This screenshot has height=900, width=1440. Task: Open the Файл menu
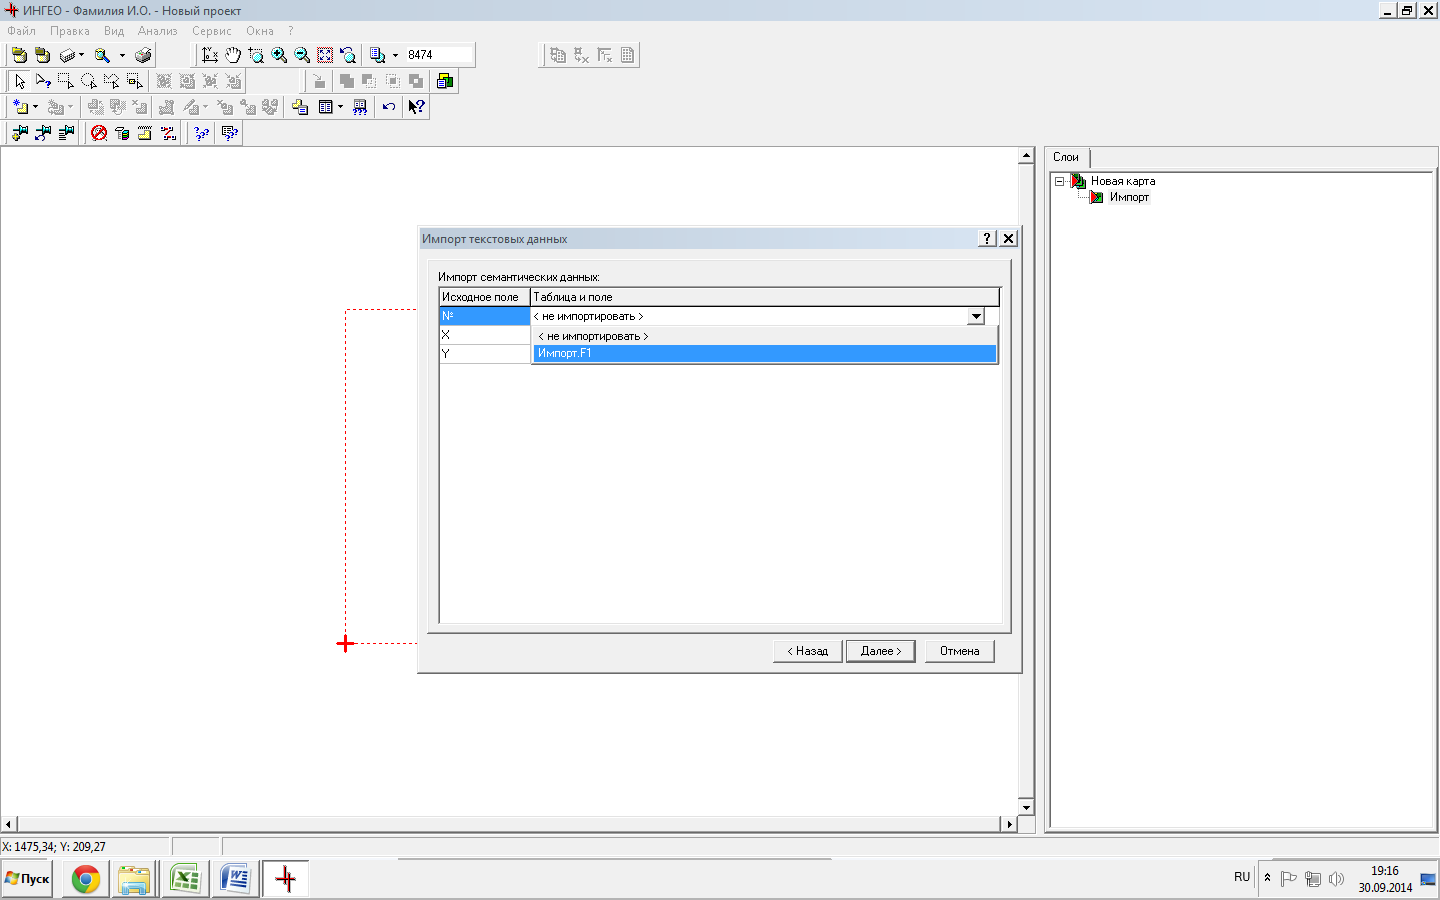pyautogui.click(x=21, y=31)
